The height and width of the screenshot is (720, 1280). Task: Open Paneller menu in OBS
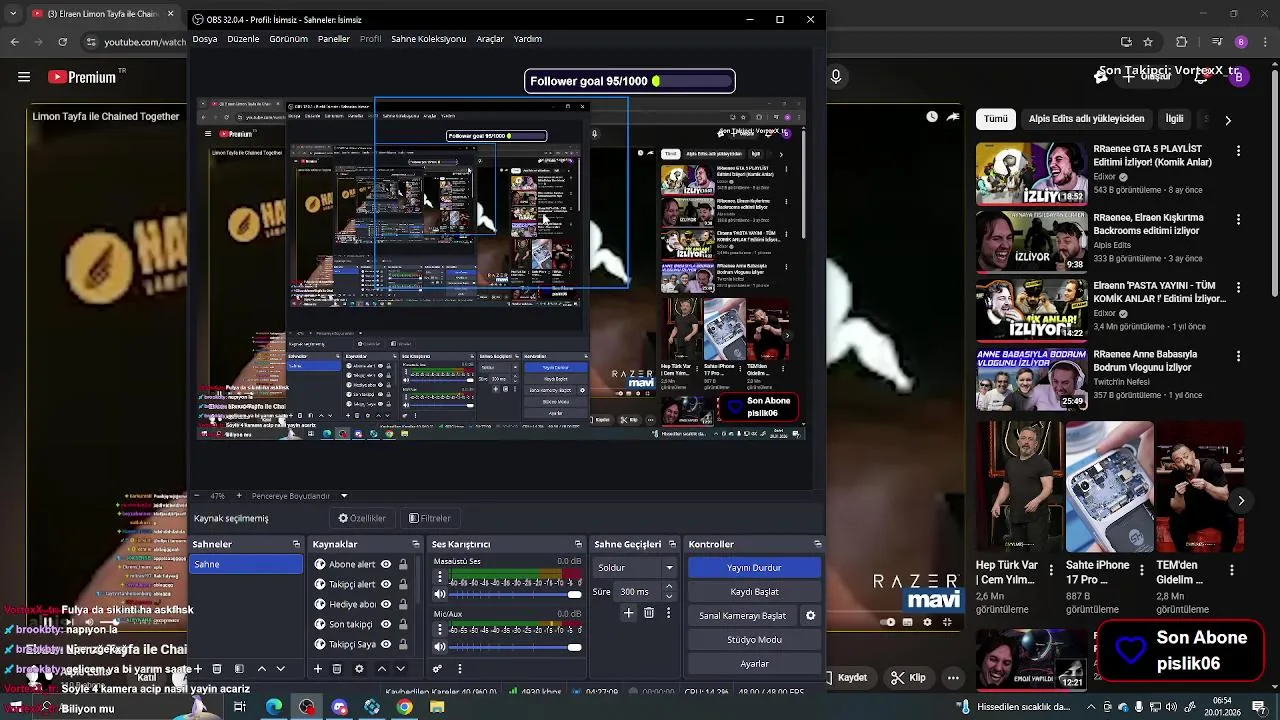click(x=334, y=39)
